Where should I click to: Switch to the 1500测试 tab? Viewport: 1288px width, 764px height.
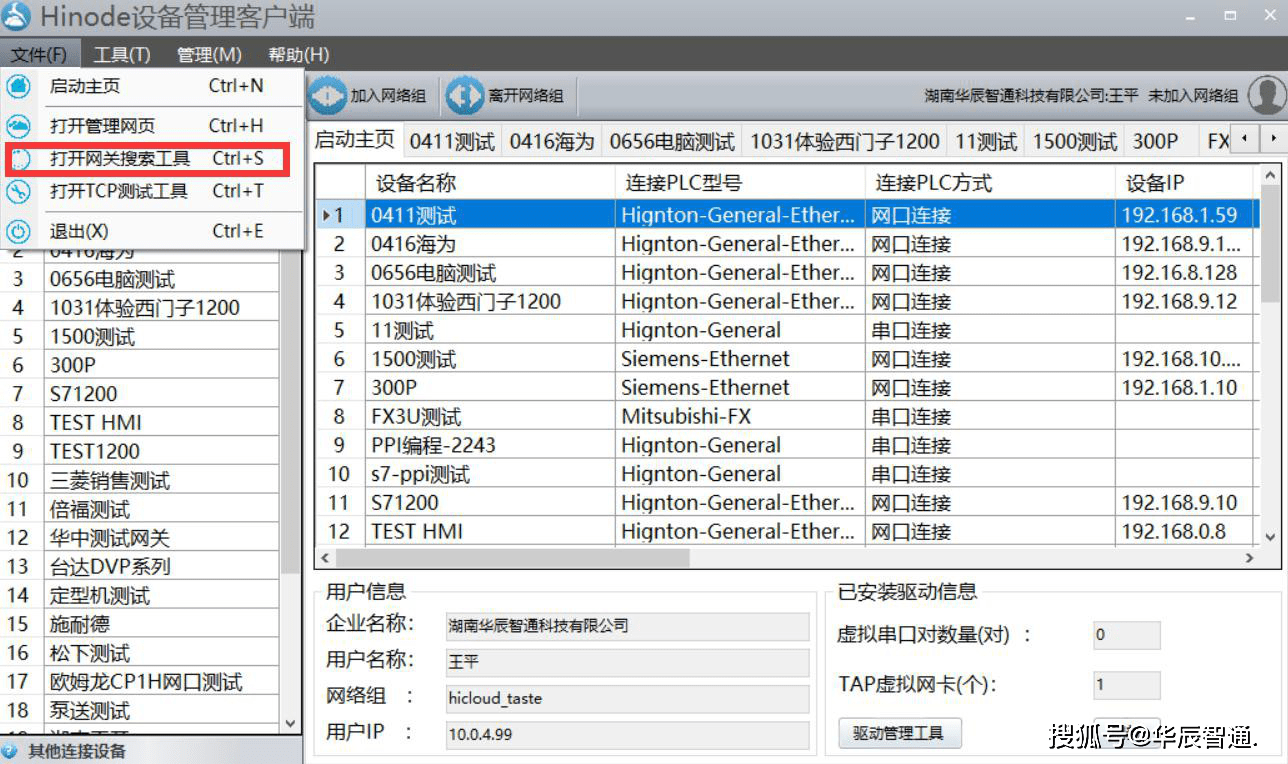click(x=1073, y=142)
